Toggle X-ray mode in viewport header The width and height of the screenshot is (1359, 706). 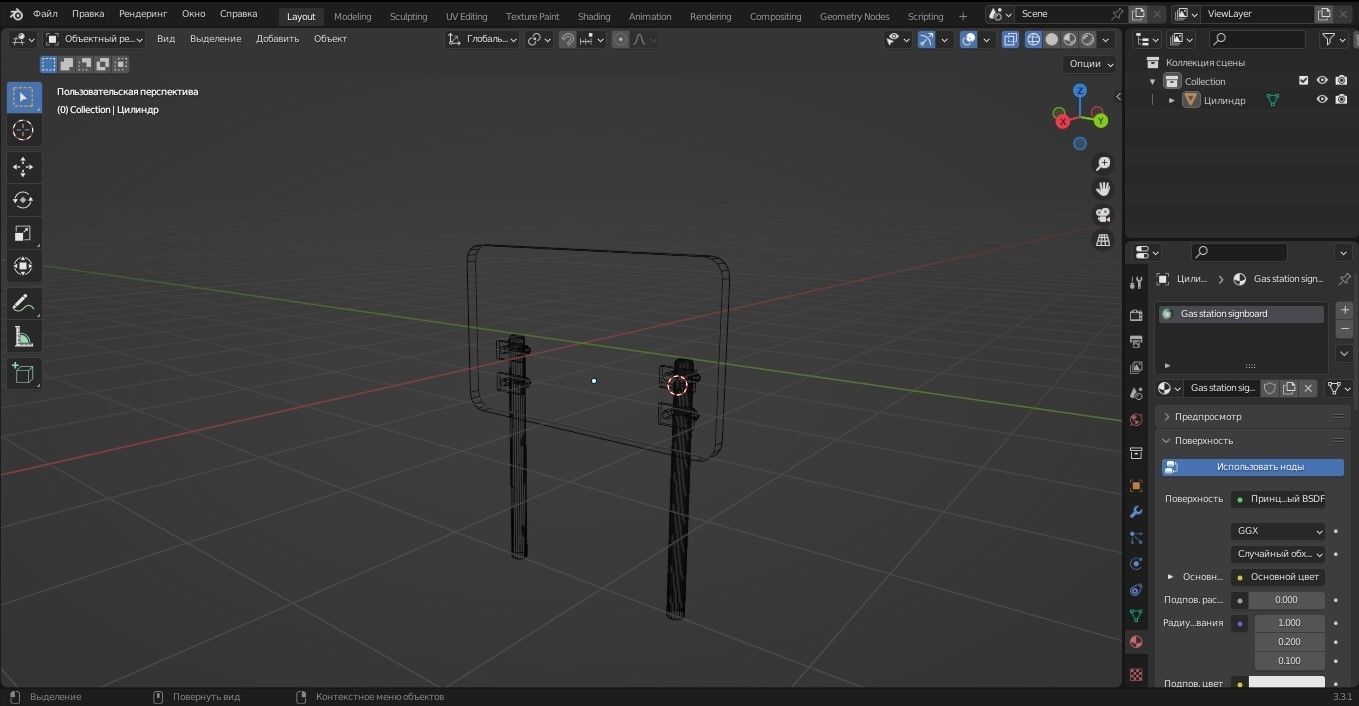pos(1010,39)
